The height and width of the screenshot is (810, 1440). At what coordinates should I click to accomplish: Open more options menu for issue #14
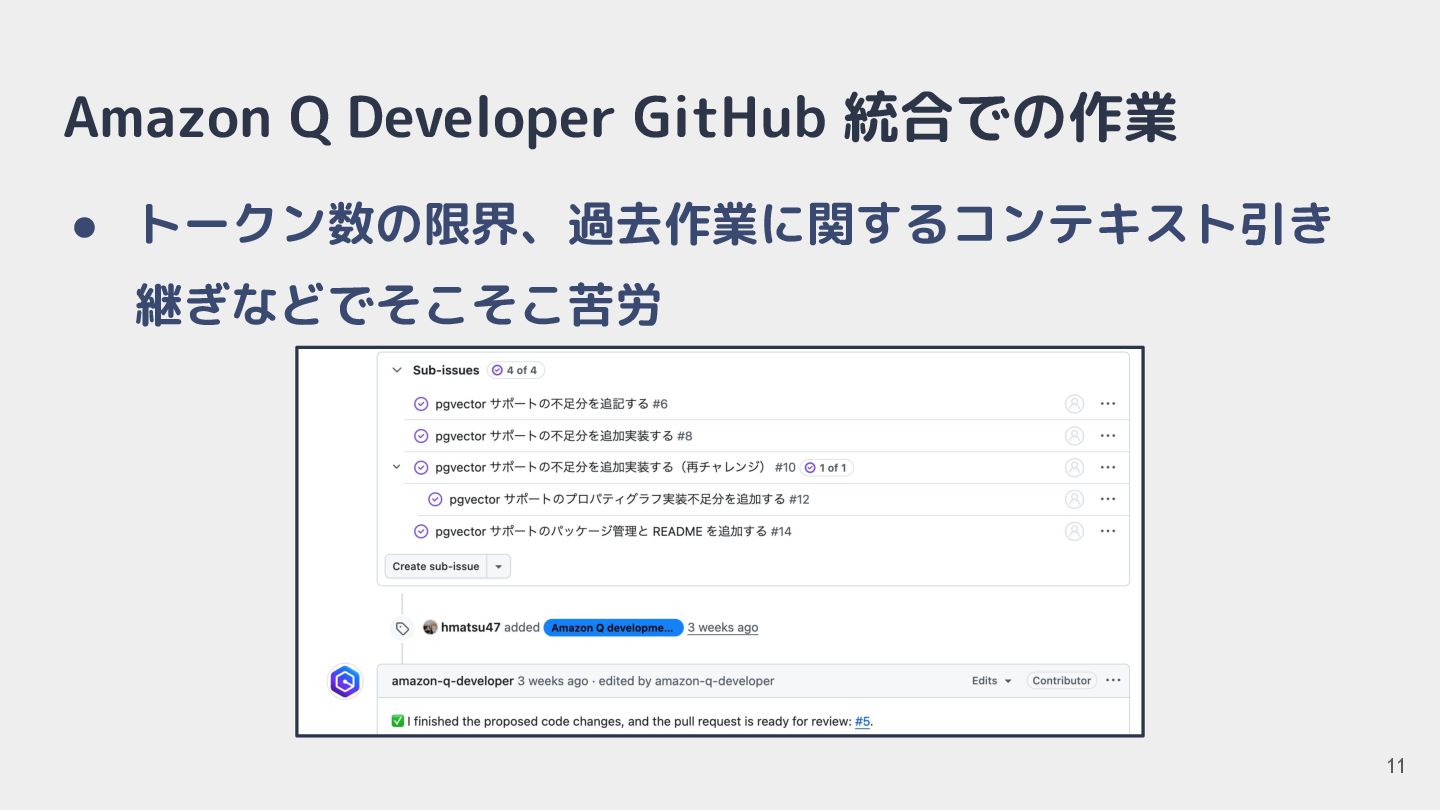pyautogui.click(x=1108, y=531)
